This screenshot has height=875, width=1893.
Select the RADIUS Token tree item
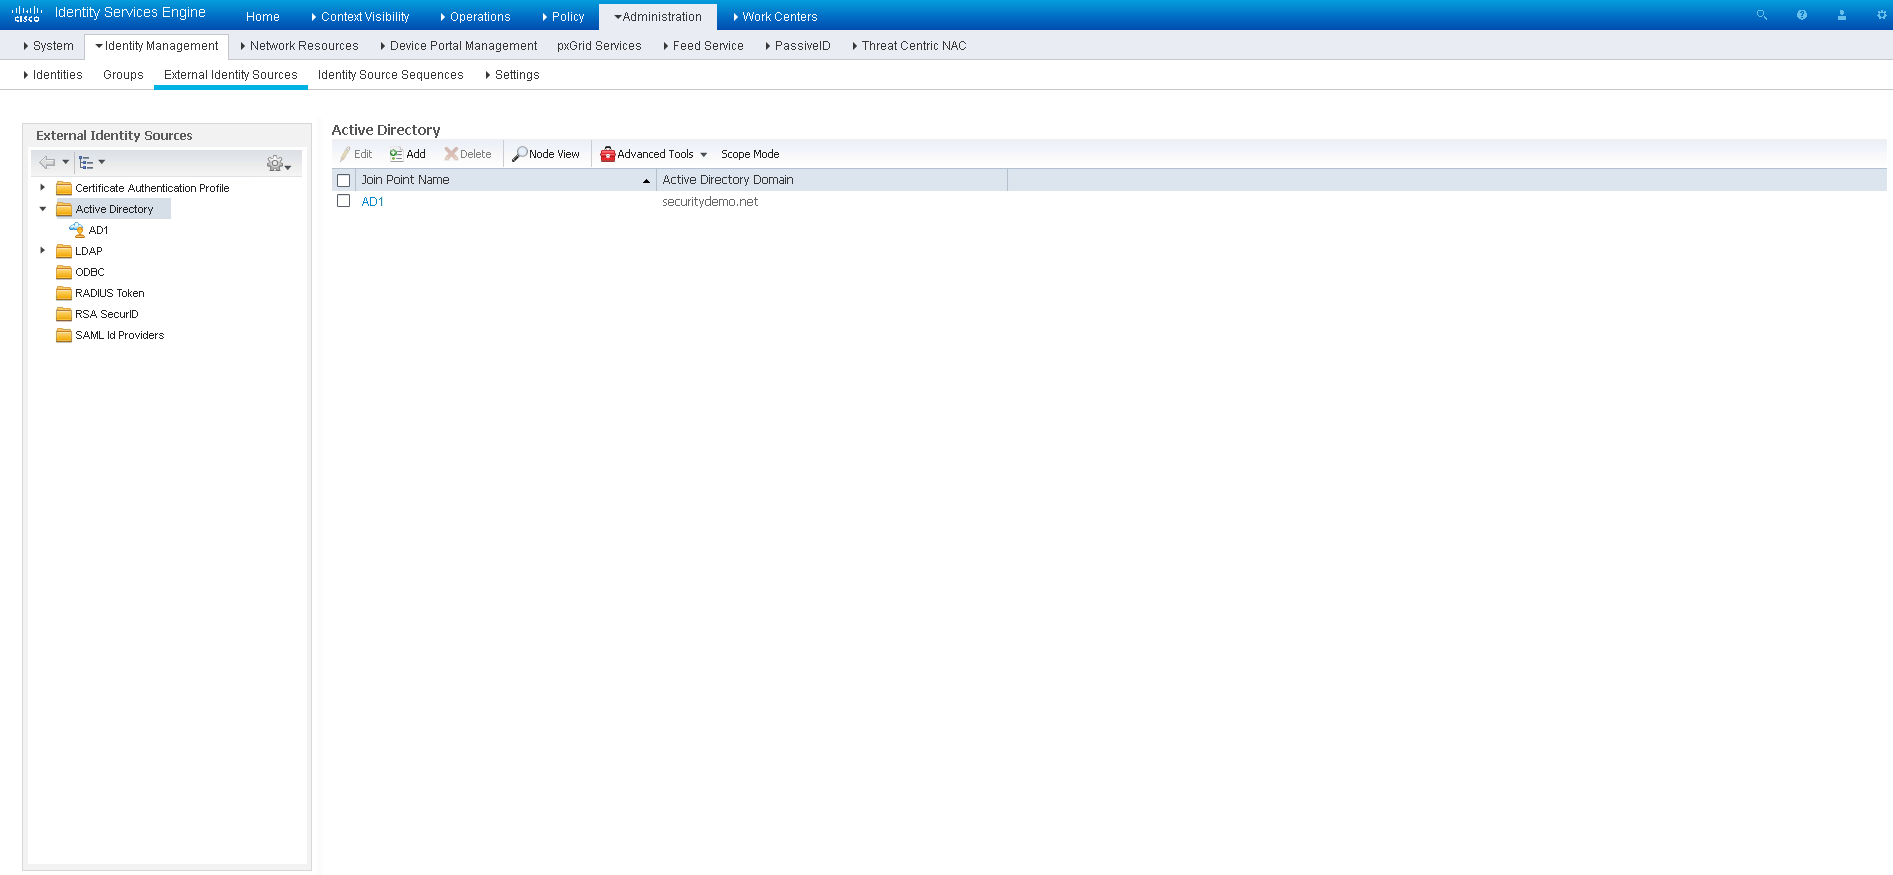110,293
